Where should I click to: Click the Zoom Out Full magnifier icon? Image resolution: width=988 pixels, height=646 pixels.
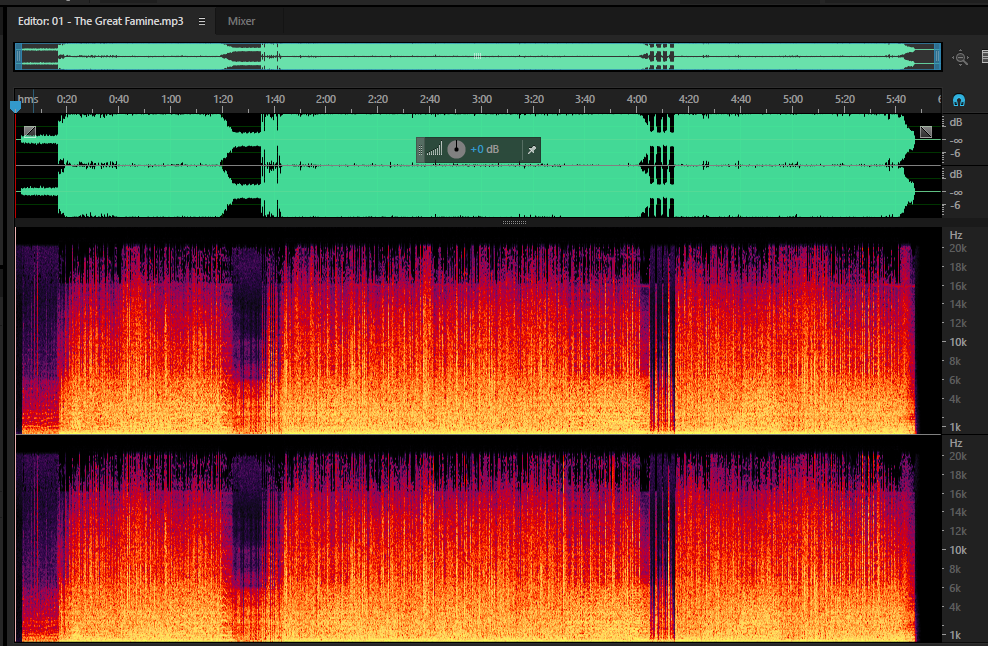pyautogui.click(x=960, y=58)
